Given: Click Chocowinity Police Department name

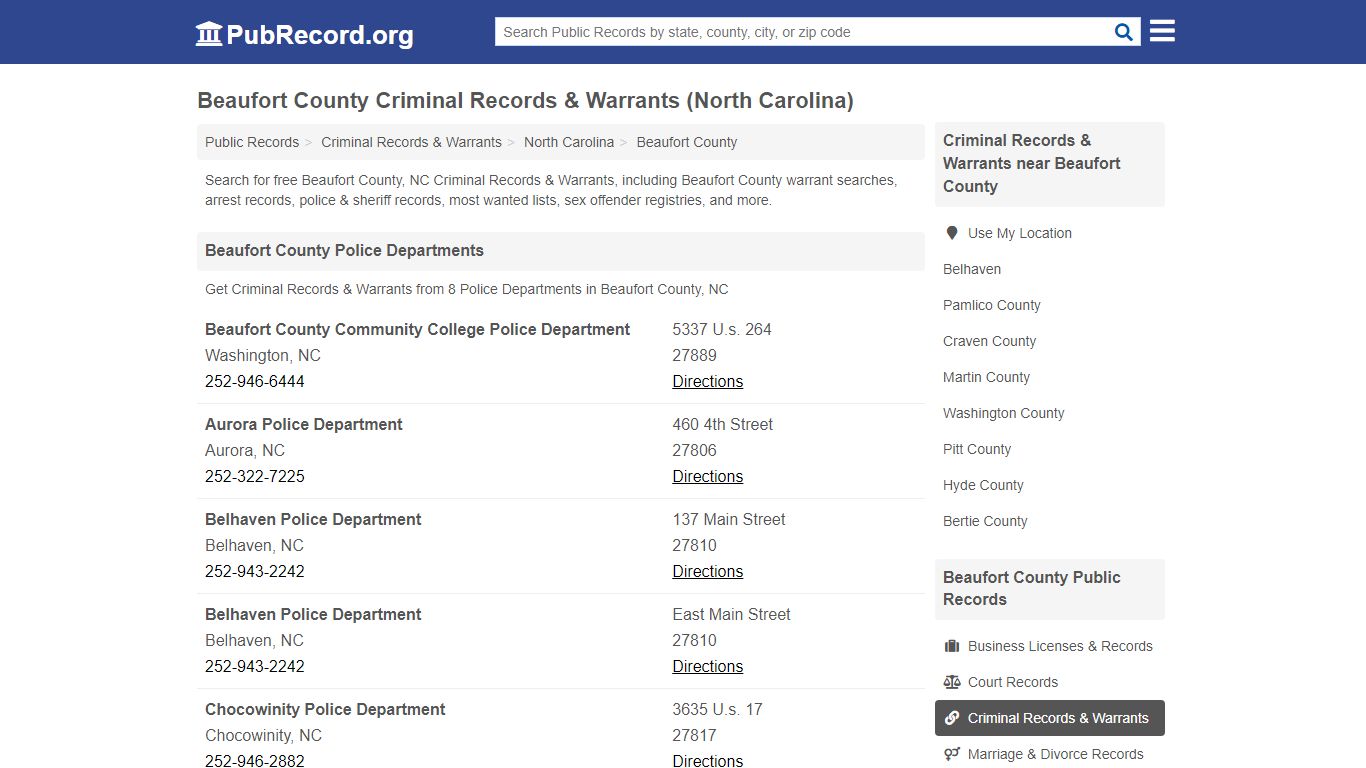Looking at the screenshot, I should click(x=325, y=709).
